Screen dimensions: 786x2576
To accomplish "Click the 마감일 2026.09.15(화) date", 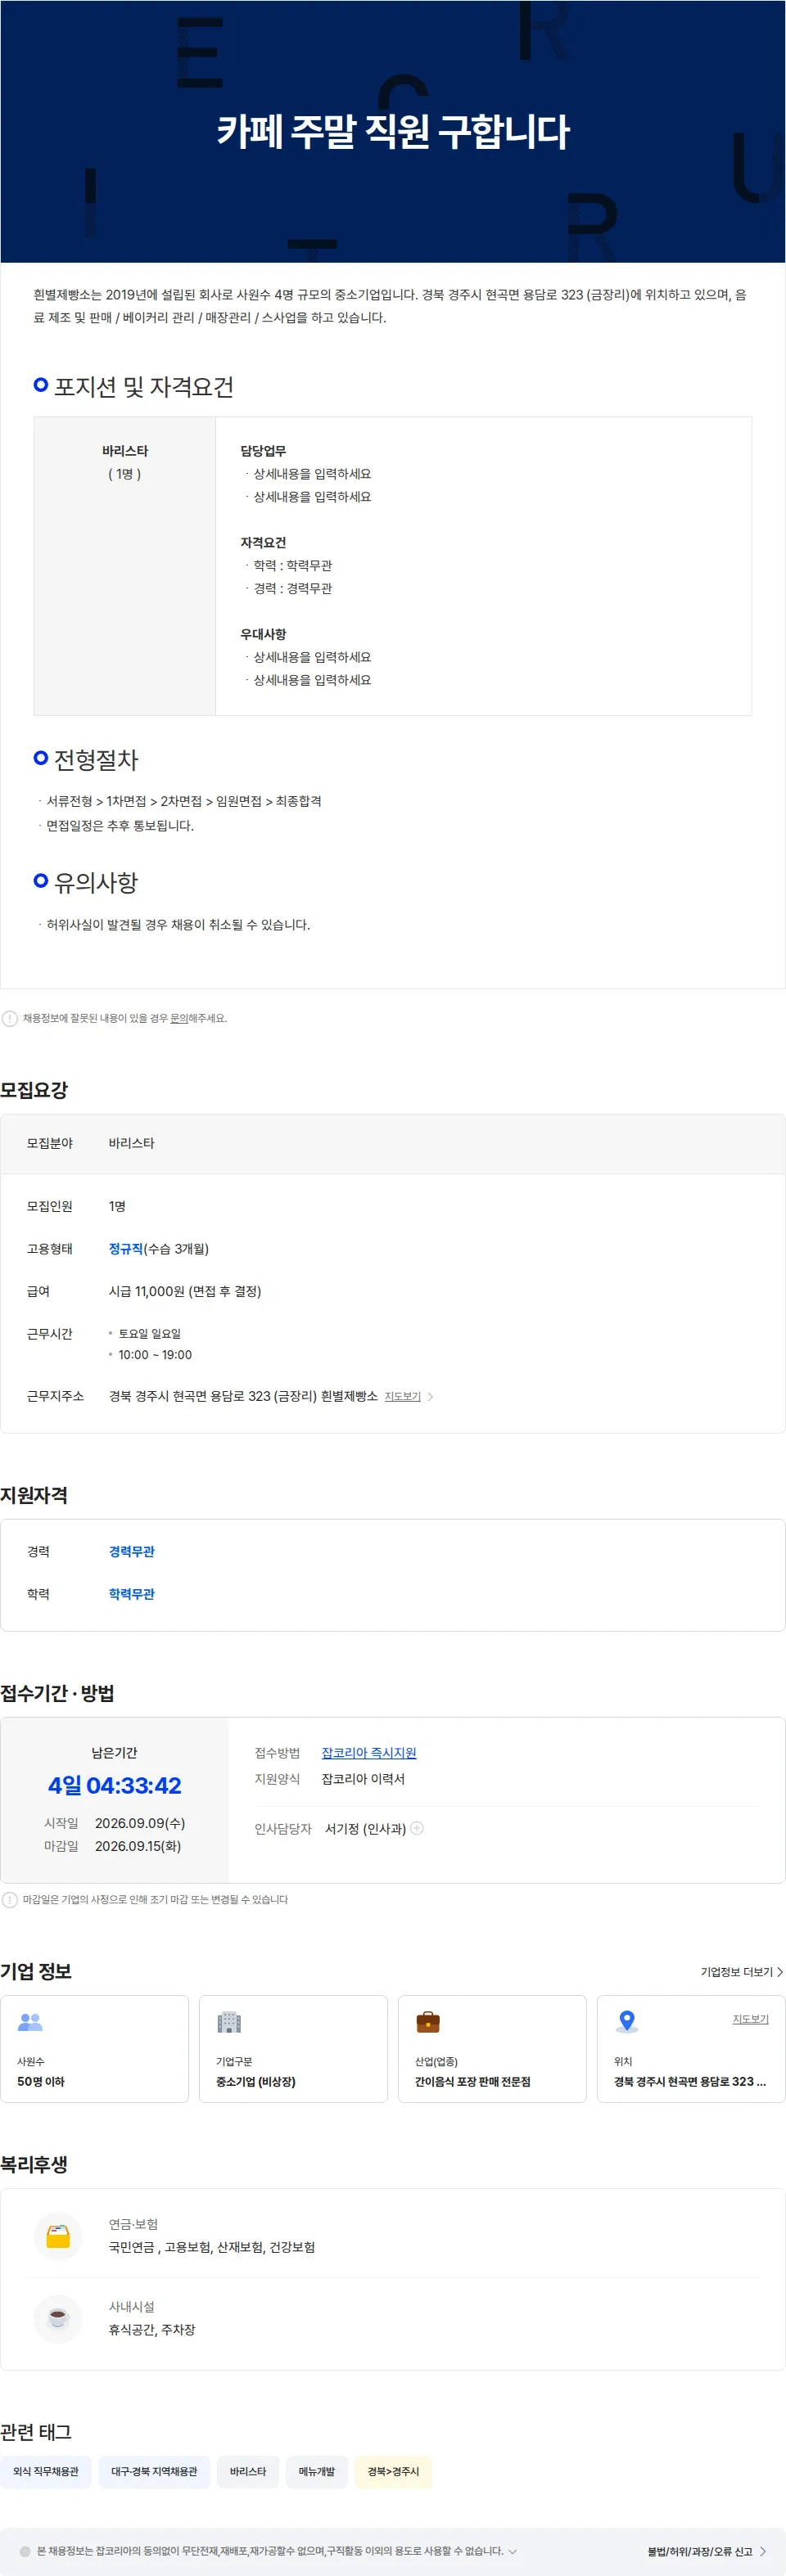I will pyautogui.click(x=138, y=1846).
